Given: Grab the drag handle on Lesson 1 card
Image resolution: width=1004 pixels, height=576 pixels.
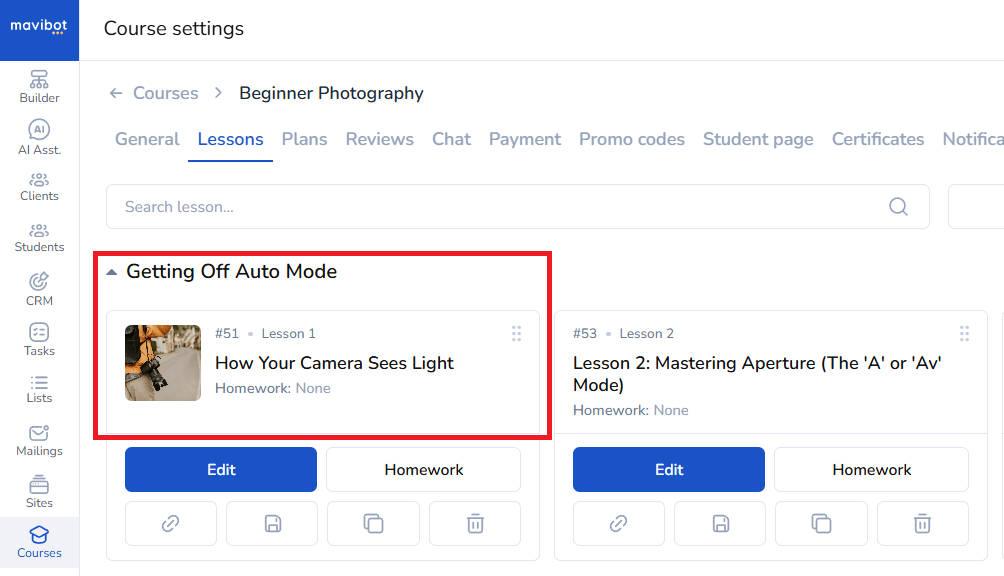Looking at the screenshot, I should [516, 334].
